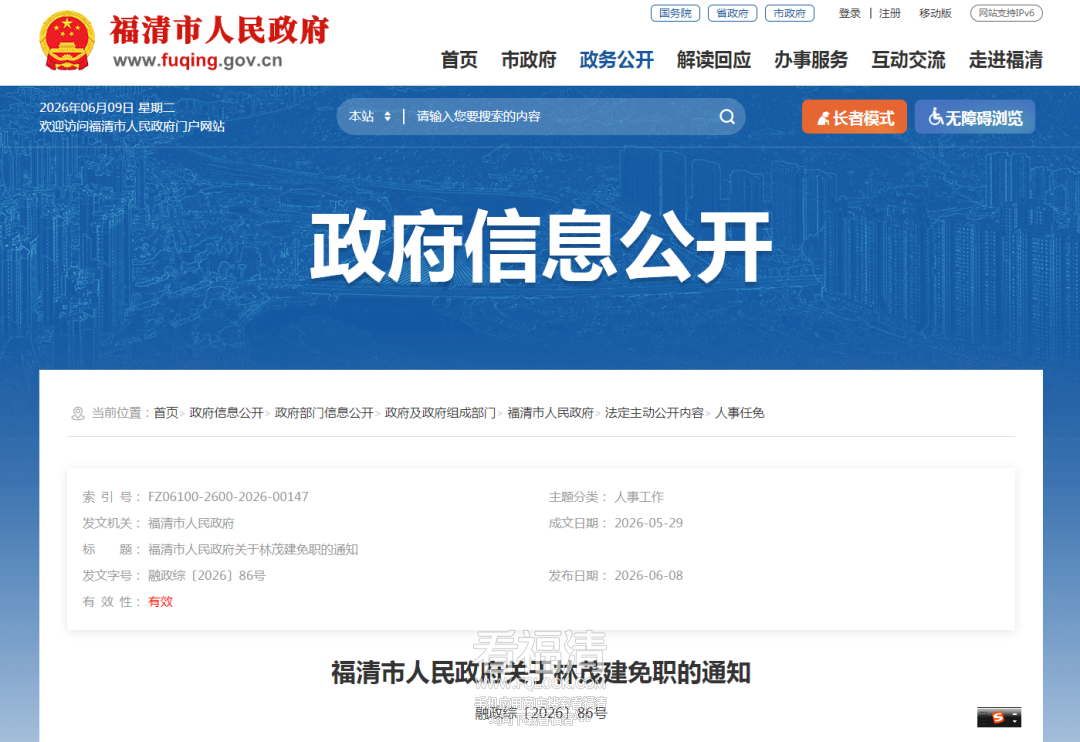Click the location pin breadcrumb icon
The width and height of the screenshot is (1080, 742).
pyautogui.click(x=78, y=413)
